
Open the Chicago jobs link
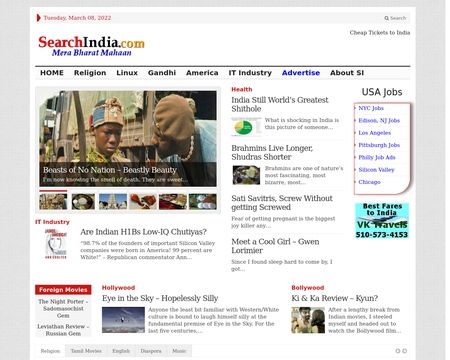pyautogui.click(x=369, y=182)
